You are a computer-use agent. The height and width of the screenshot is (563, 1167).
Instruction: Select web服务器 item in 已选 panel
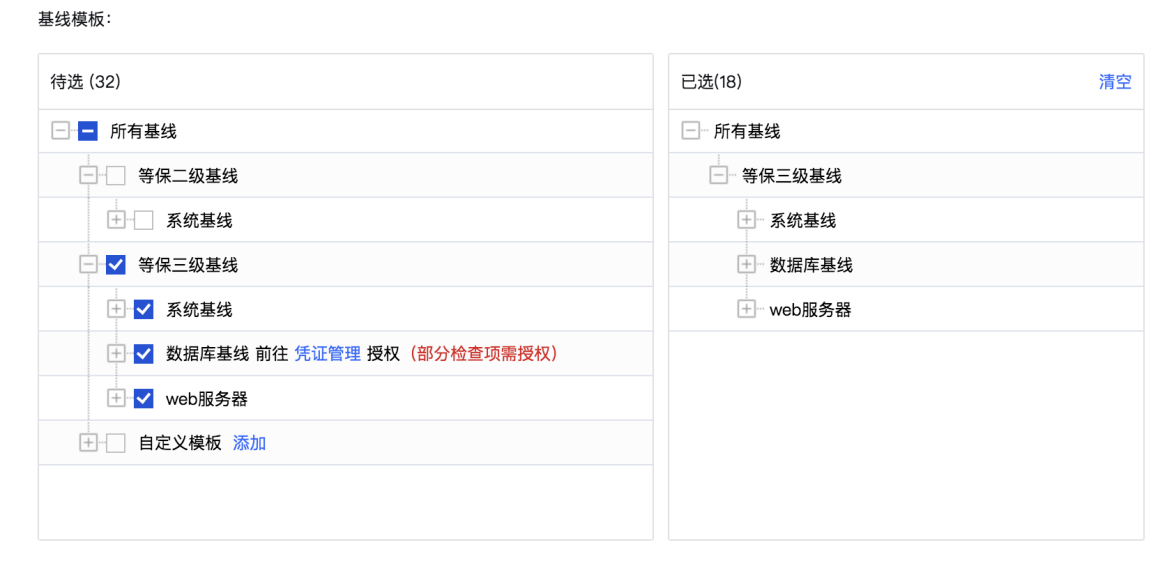point(810,309)
